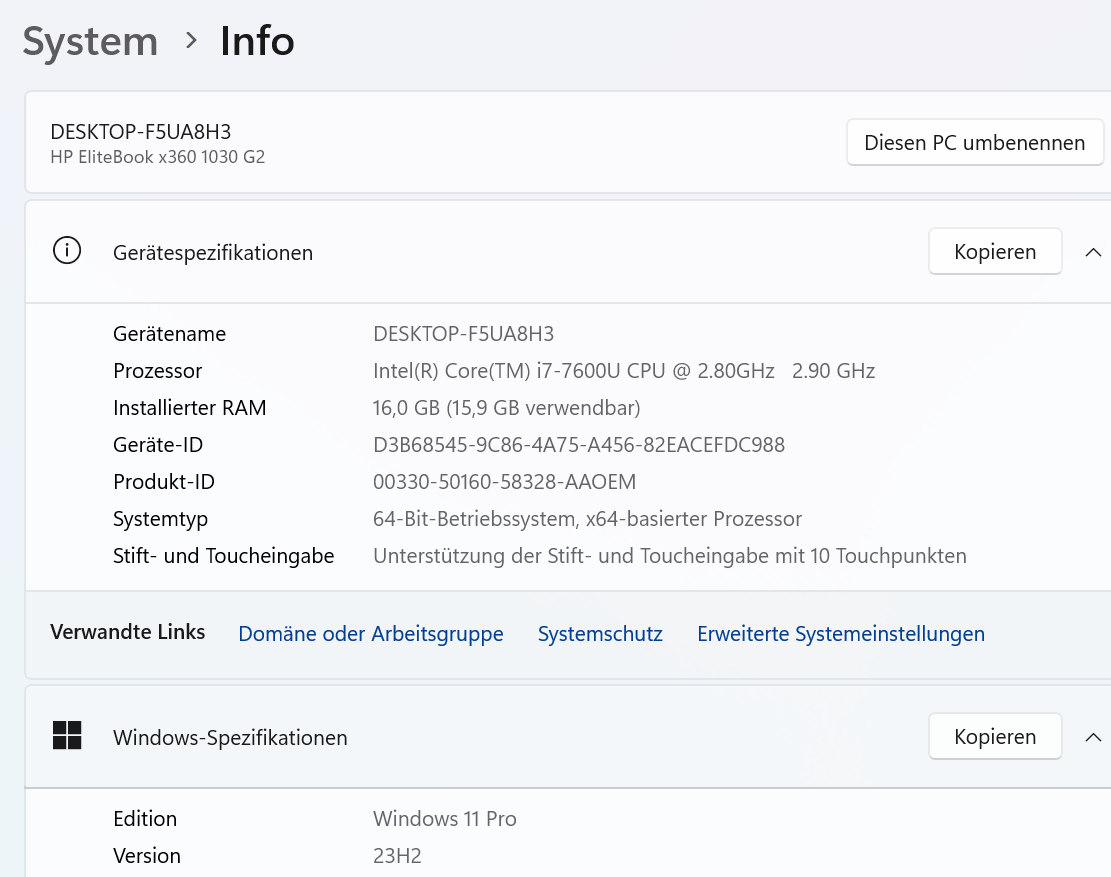This screenshot has width=1111, height=877.
Task: Click the Version label
Action: 147,856
